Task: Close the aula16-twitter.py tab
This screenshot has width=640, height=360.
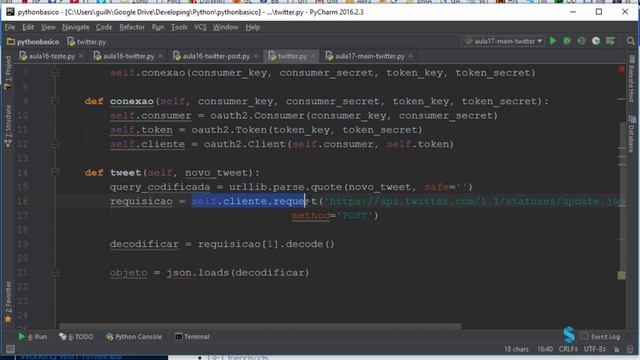Action: (160, 56)
